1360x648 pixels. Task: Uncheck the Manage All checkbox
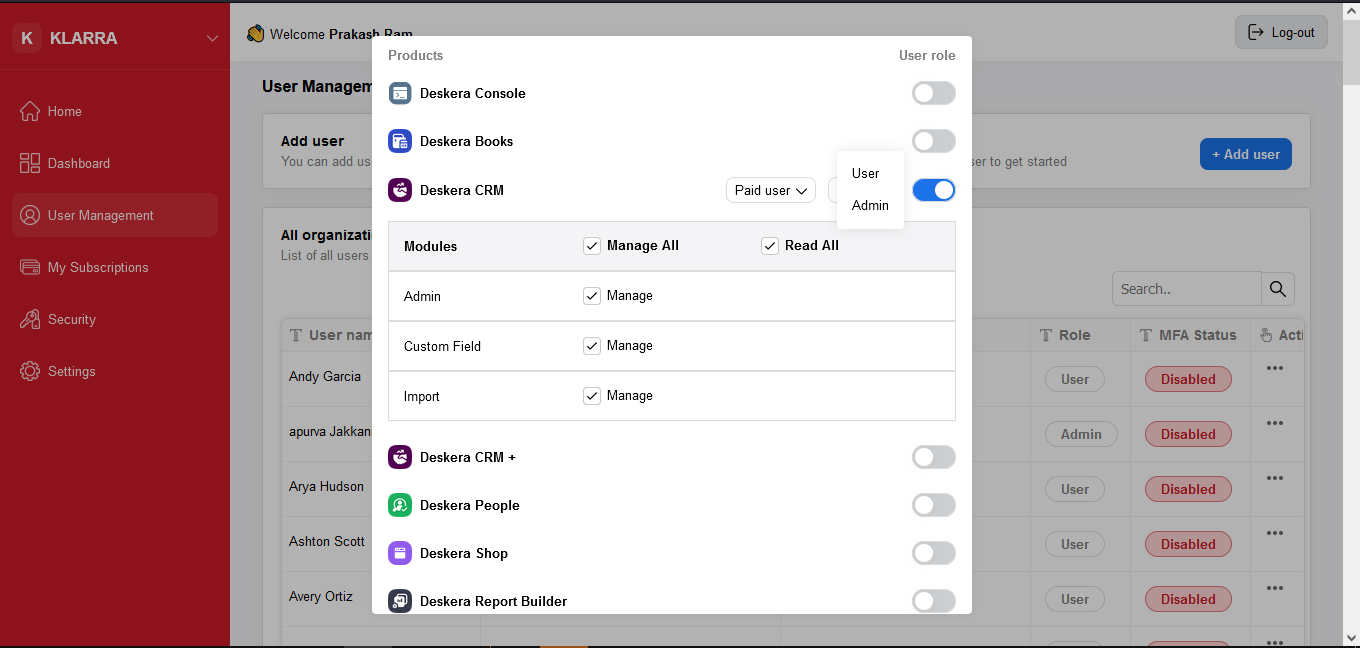[x=592, y=246]
